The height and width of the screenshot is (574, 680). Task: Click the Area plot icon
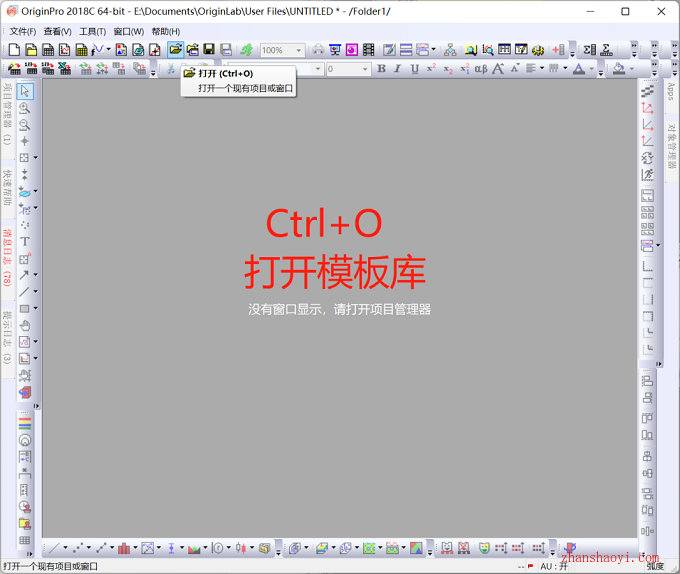pos(194,548)
